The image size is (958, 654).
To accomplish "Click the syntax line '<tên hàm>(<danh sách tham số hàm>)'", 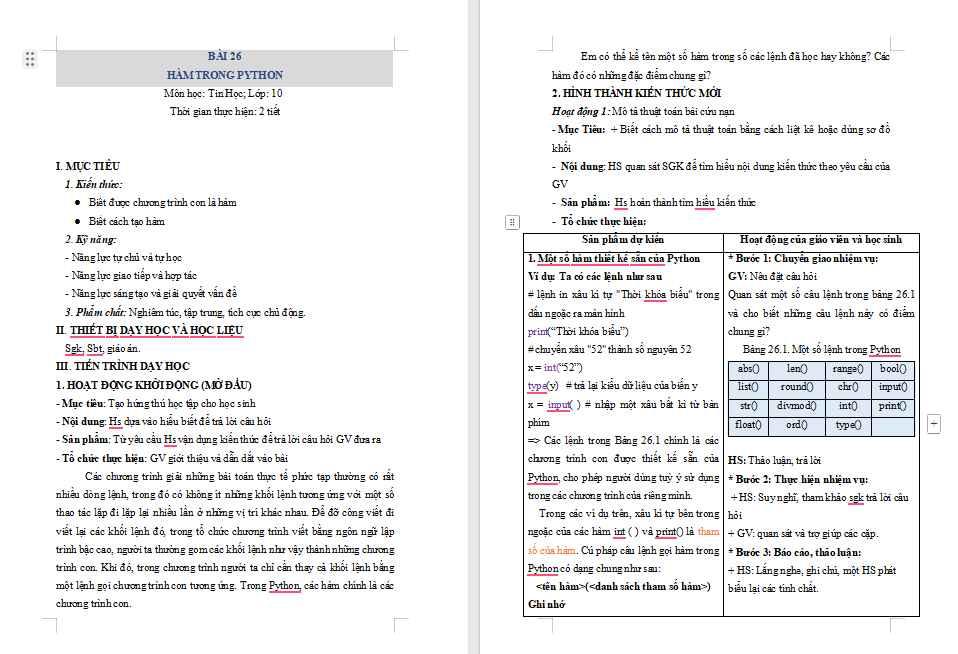I will tap(623, 586).
